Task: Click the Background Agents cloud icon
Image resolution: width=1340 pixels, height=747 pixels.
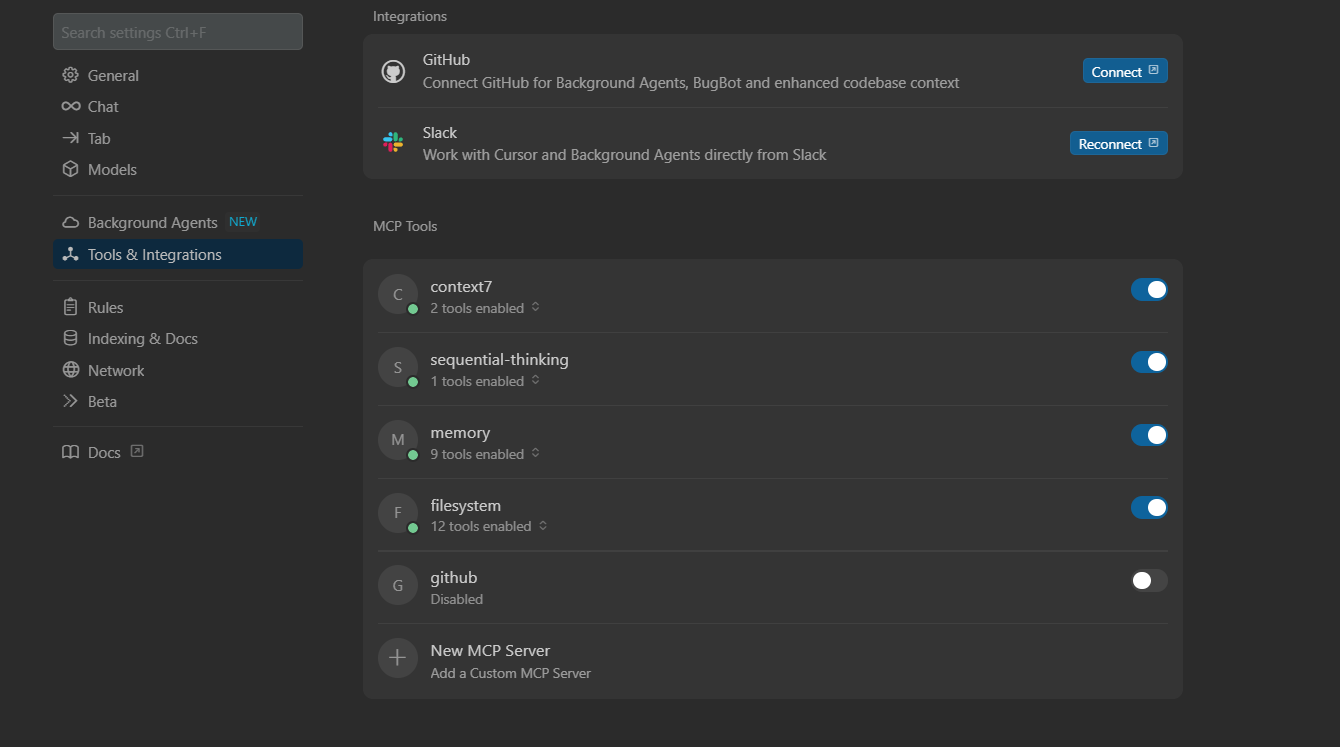Action: (70, 222)
